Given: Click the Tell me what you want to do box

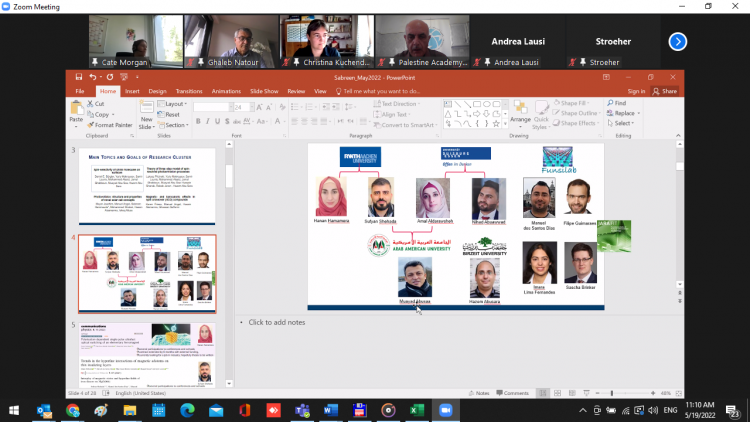Looking at the screenshot, I should 378,91.
